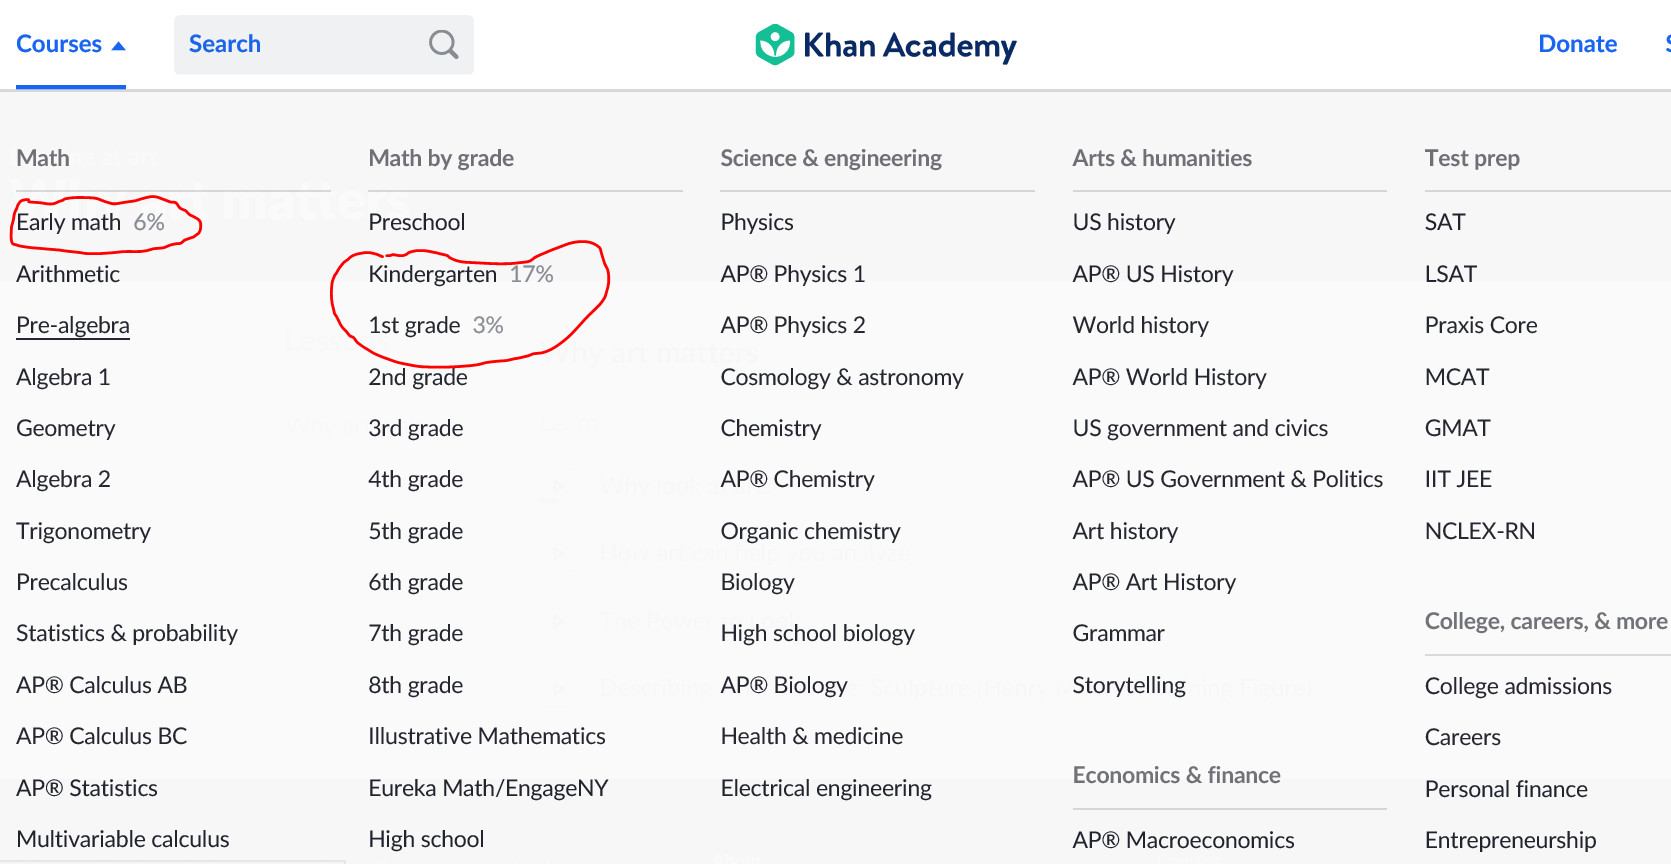This screenshot has width=1671, height=864.
Task: Open World history course
Action: pyautogui.click(x=1140, y=325)
